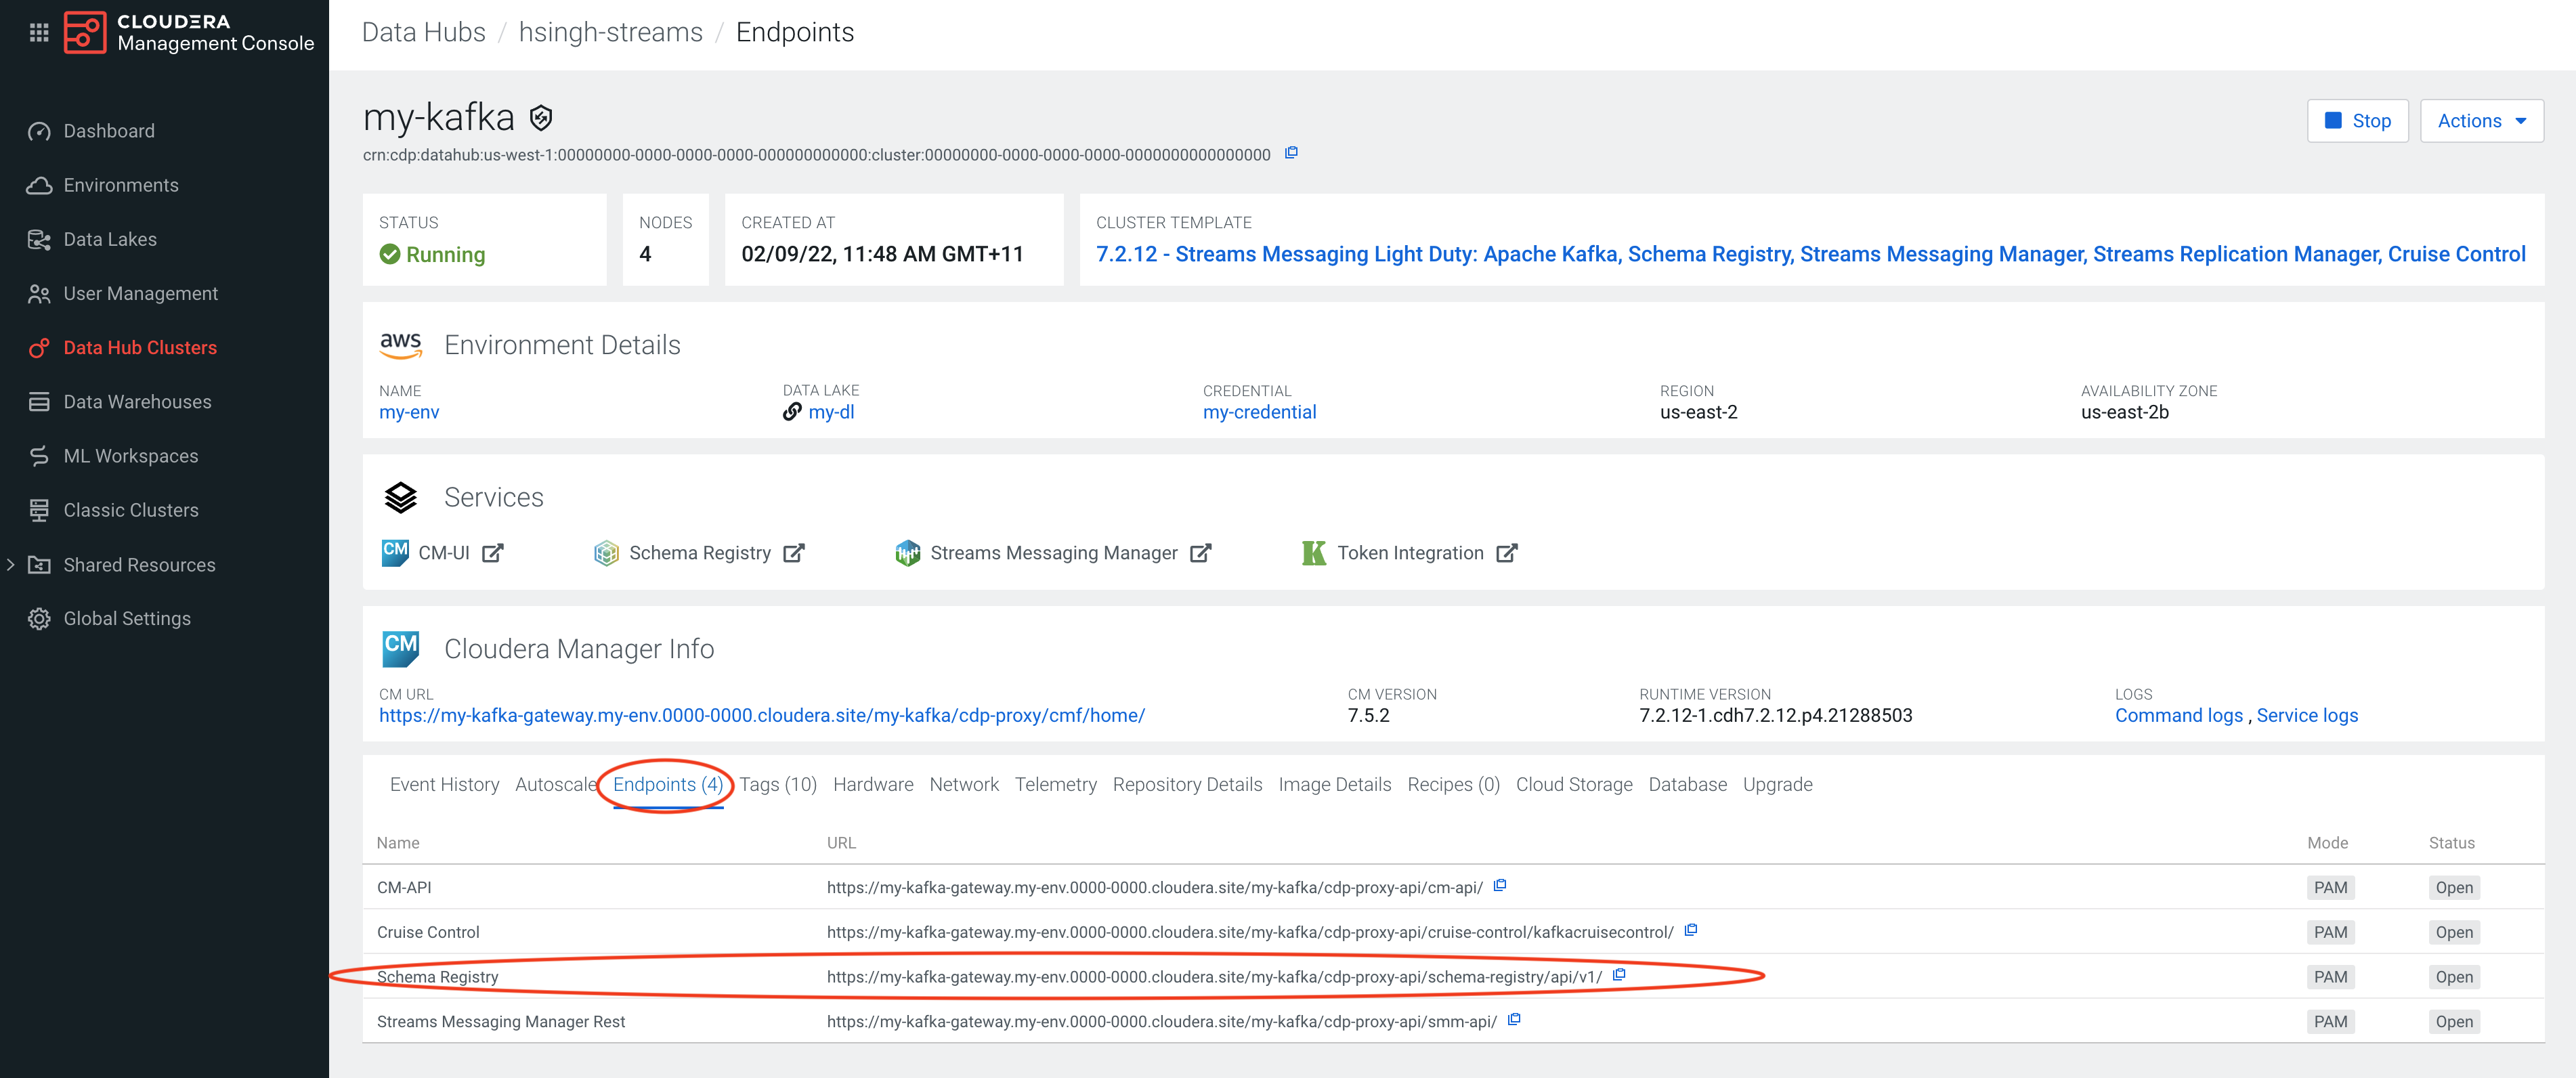
Task: Copy the Cruise Control endpoint URL
Action: click(1691, 930)
